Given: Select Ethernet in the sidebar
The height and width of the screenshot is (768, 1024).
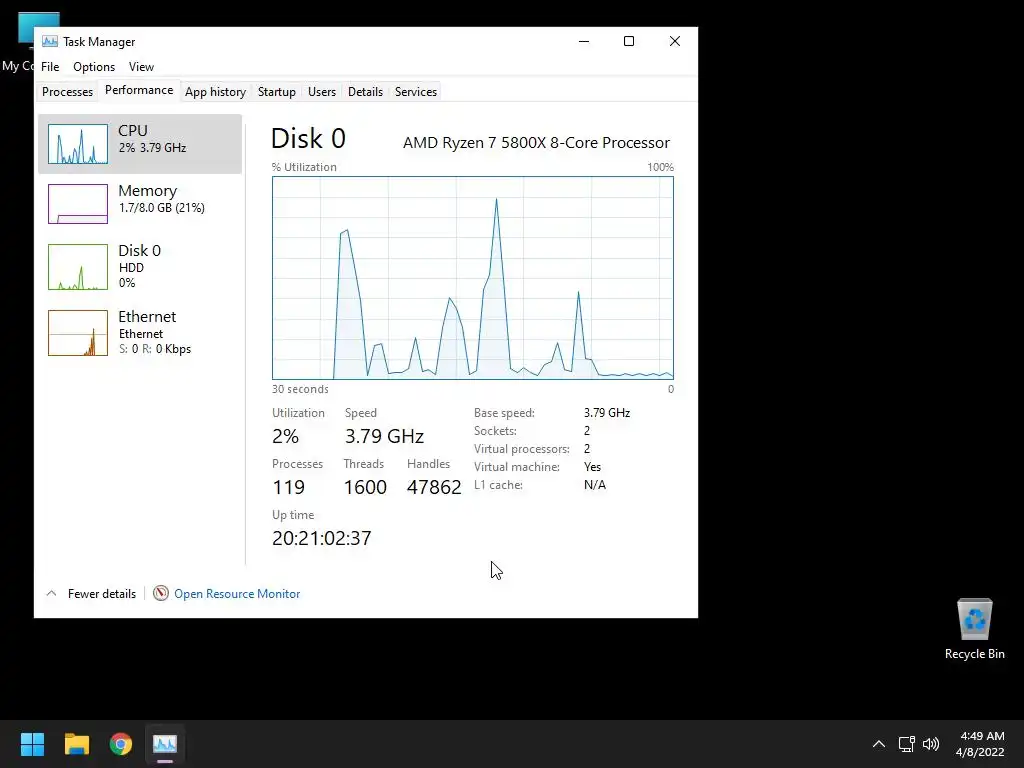Looking at the screenshot, I should (140, 332).
